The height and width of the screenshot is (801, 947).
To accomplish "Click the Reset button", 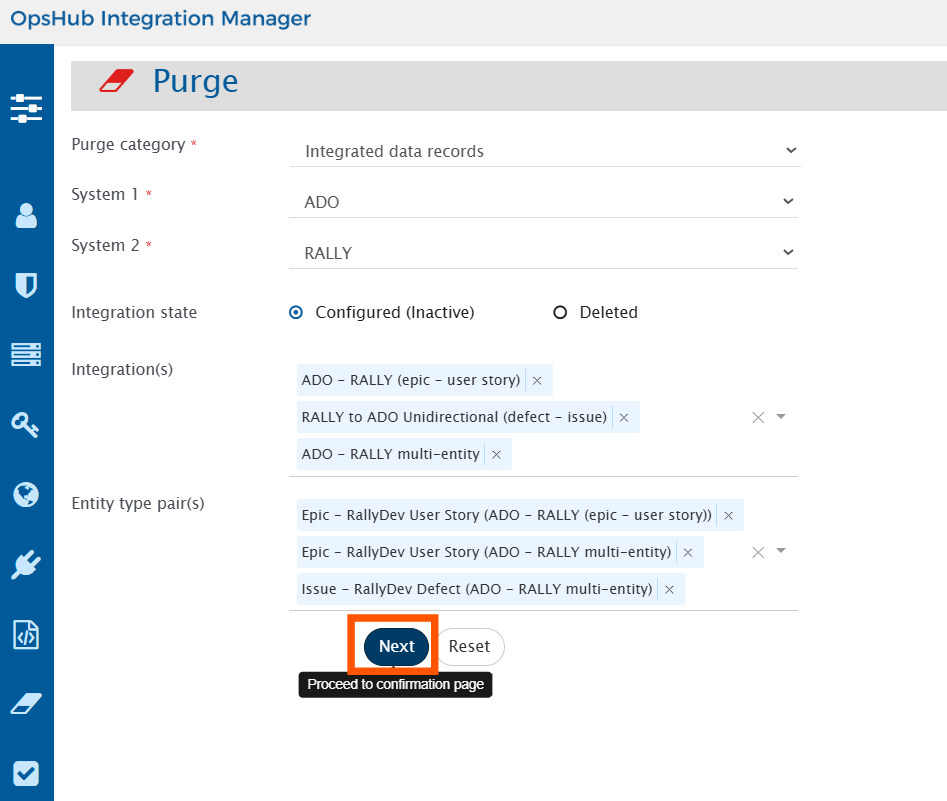I will click(469, 647).
